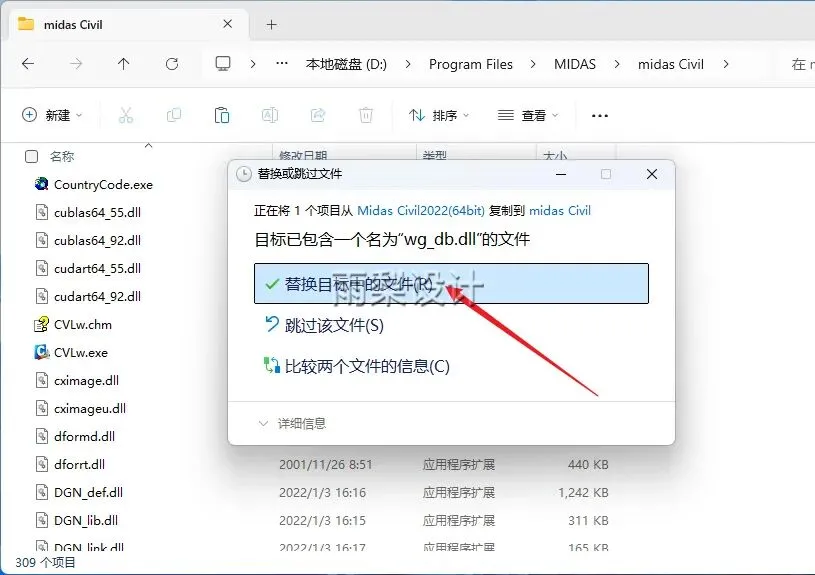
Task: Click the CVLw.chm help file icon
Action: (42, 324)
